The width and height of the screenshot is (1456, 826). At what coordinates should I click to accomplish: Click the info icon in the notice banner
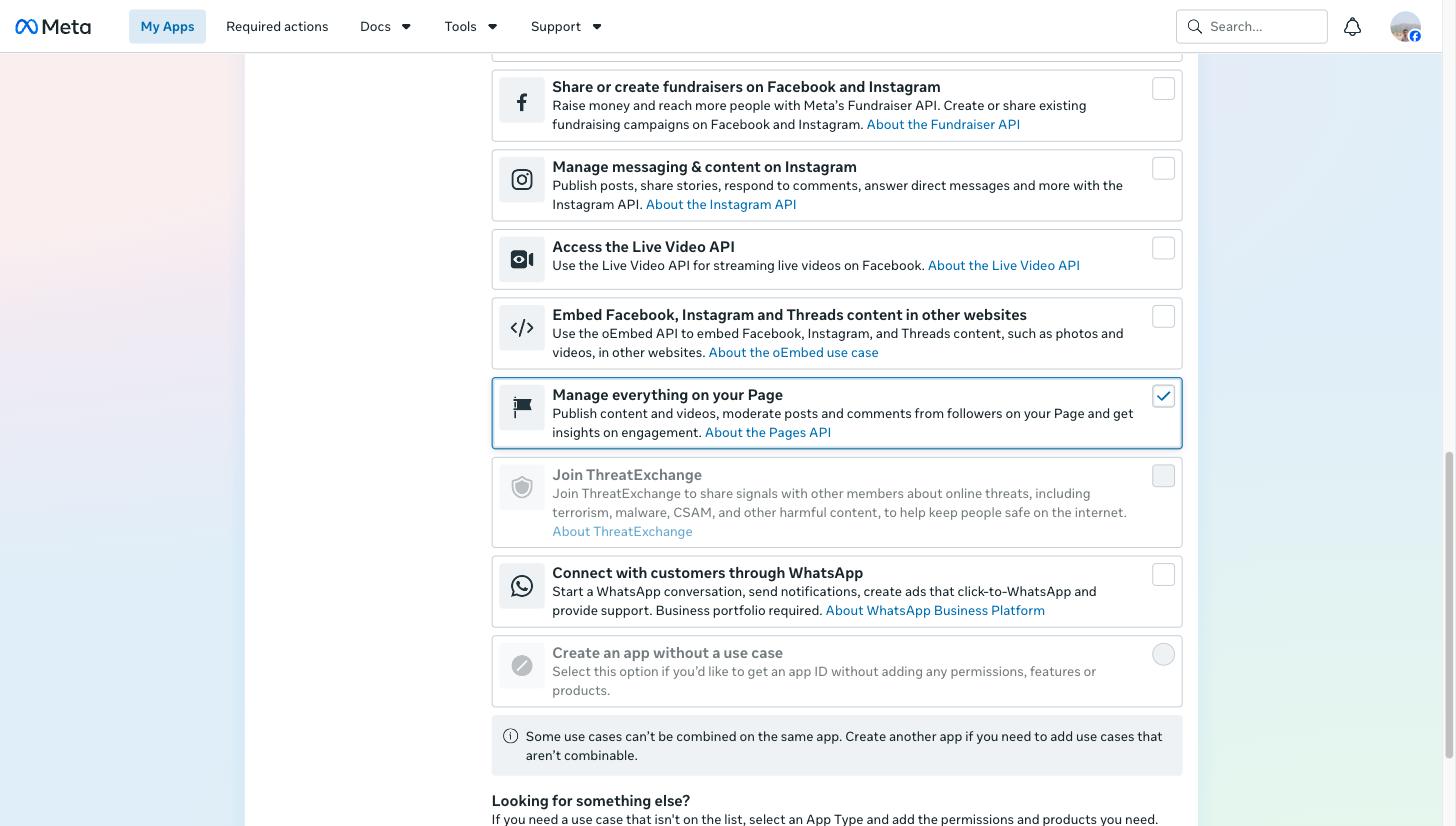pyautogui.click(x=510, y=736)
